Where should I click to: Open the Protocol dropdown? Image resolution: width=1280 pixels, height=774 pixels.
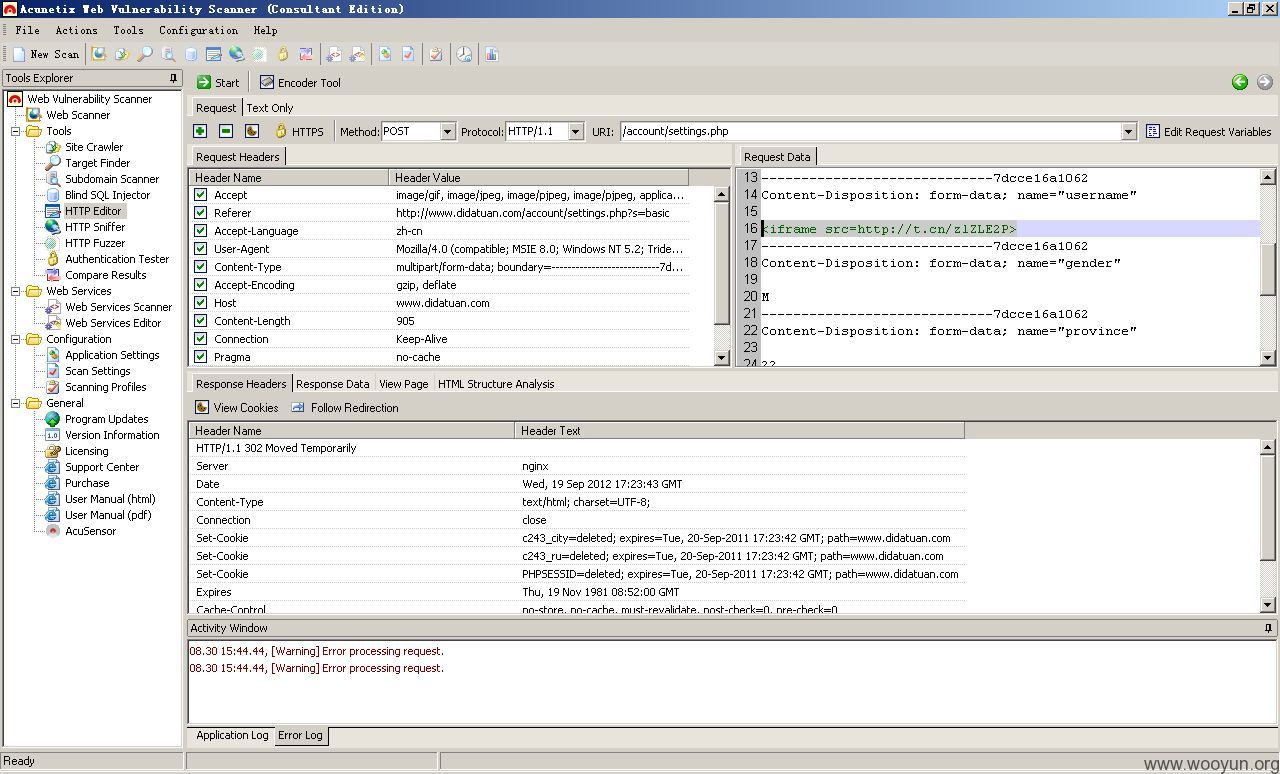point(575,131)
